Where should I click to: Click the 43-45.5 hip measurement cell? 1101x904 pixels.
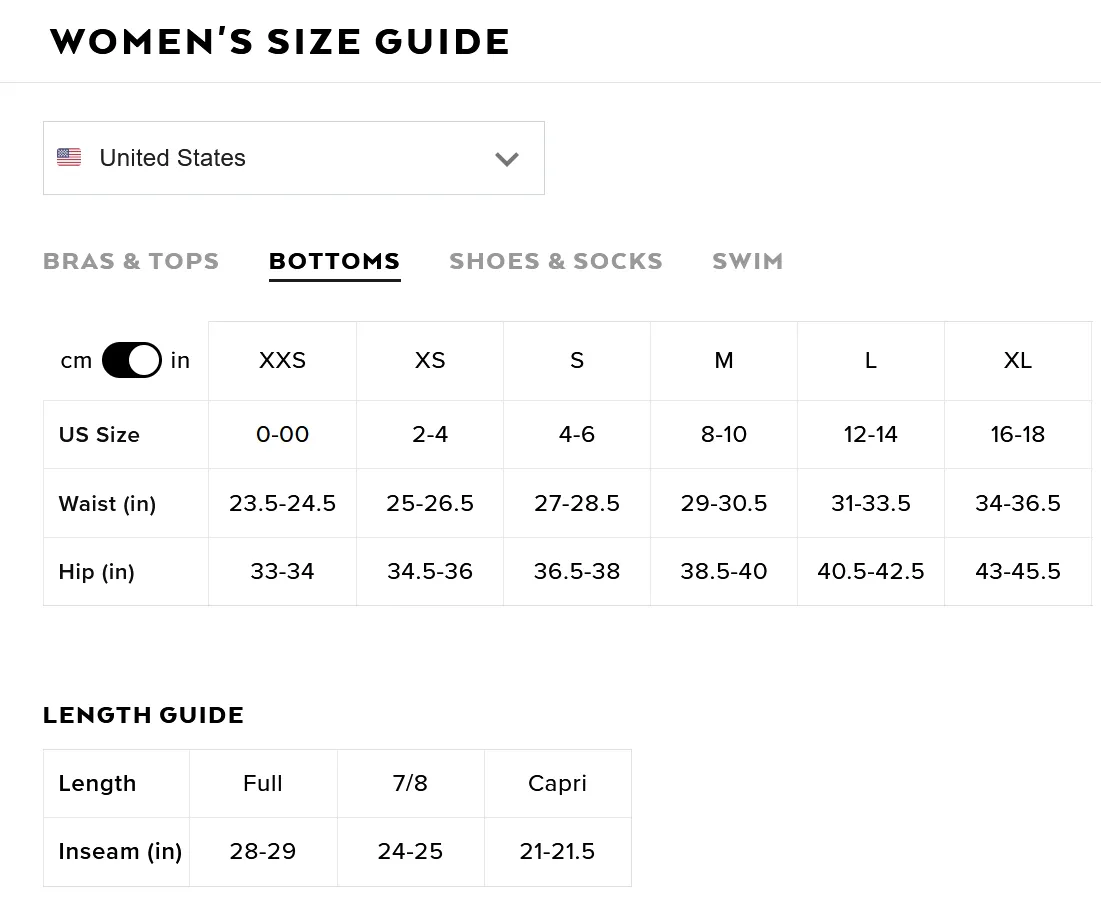point(1017,571)
